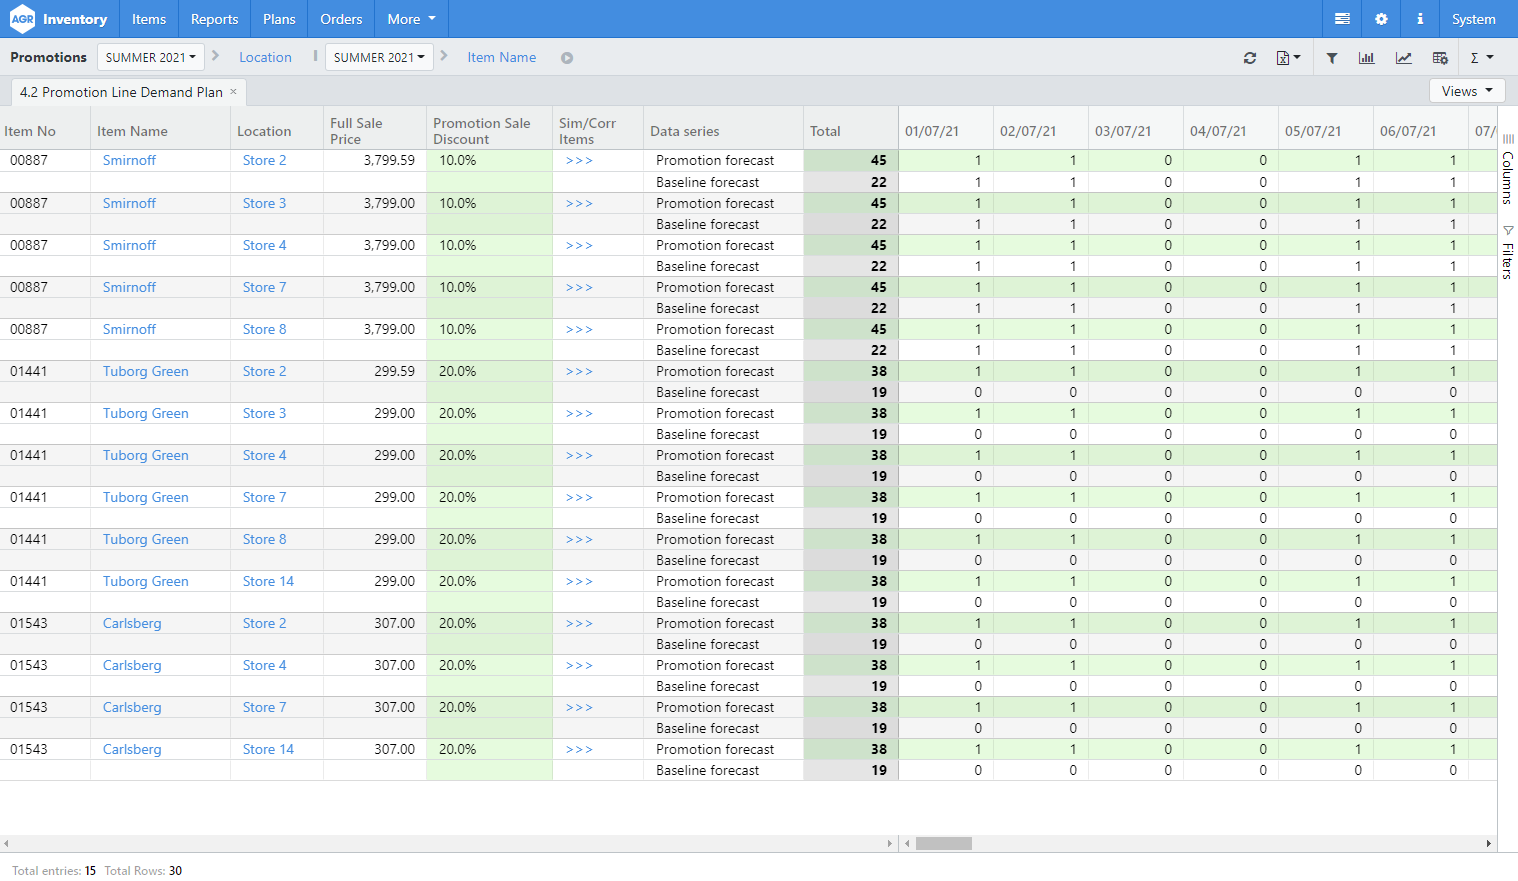This screenshot has height=881, width=1518.
Task: Open the More menu dropdown
Action: 410,18
